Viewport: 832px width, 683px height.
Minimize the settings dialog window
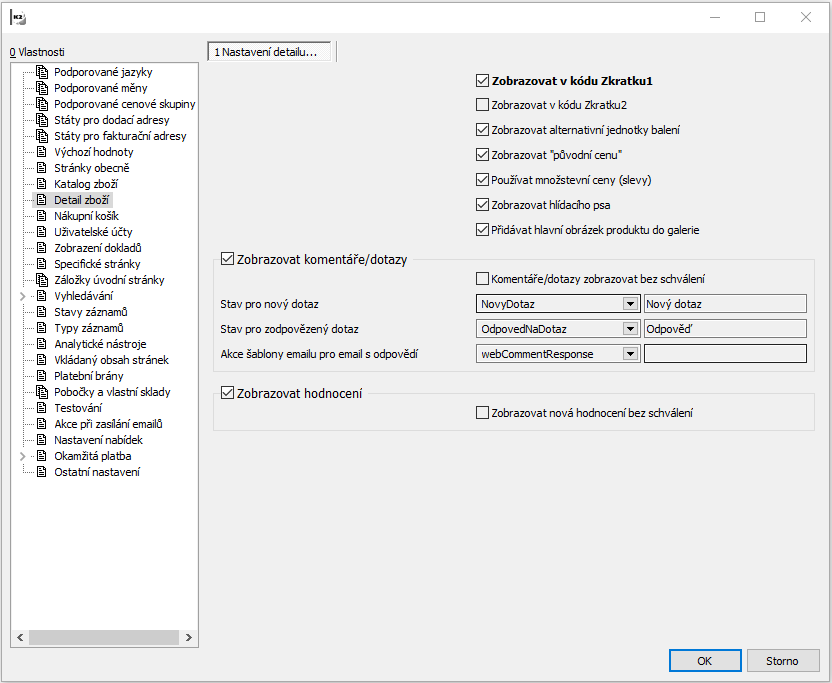[x=715, y=18]
